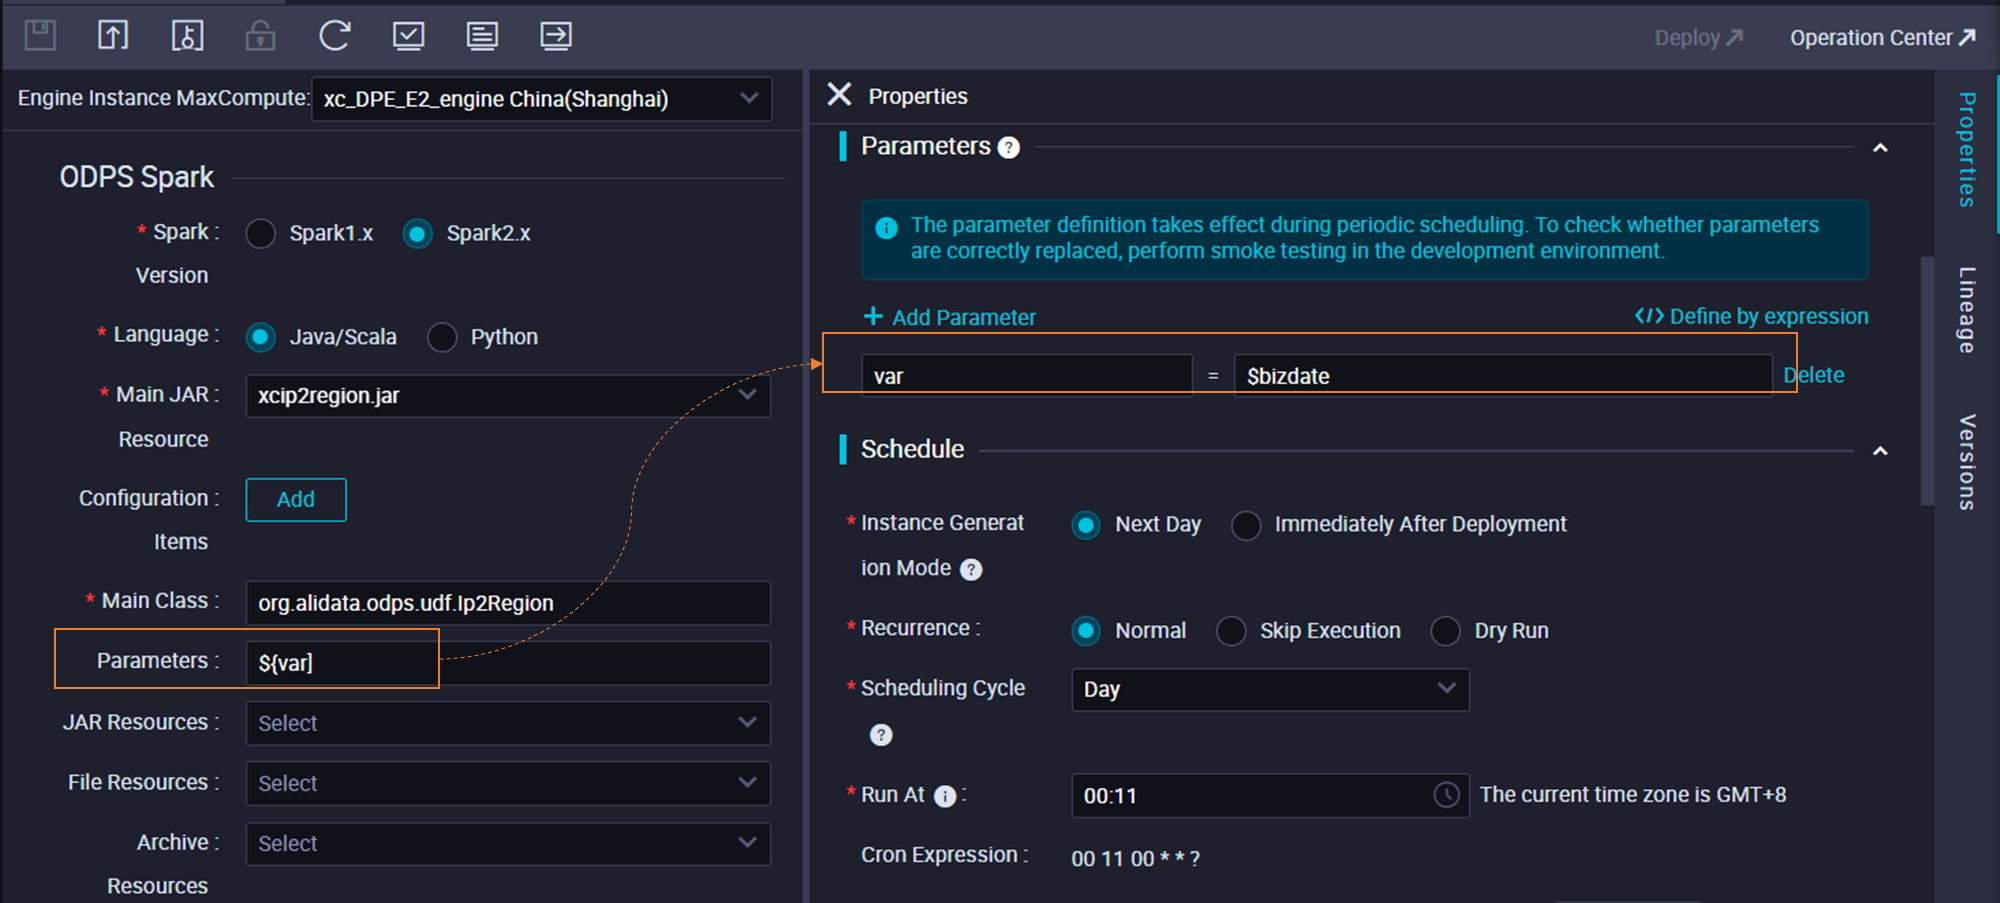Switch to the Lineage side tab
Screen dimensions: 2000x903
click(1966, 310)
